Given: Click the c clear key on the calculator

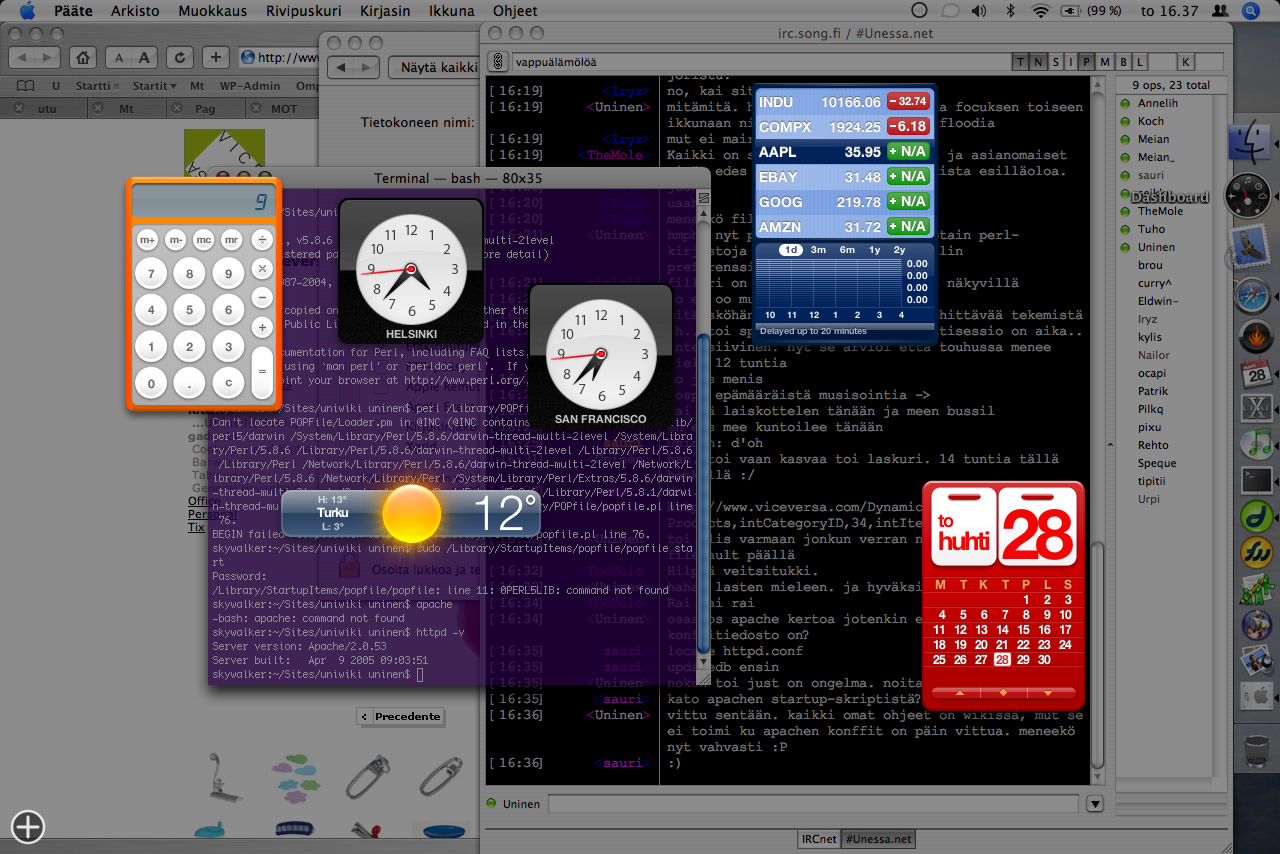Looking at the screenshot, I should 229,382.
